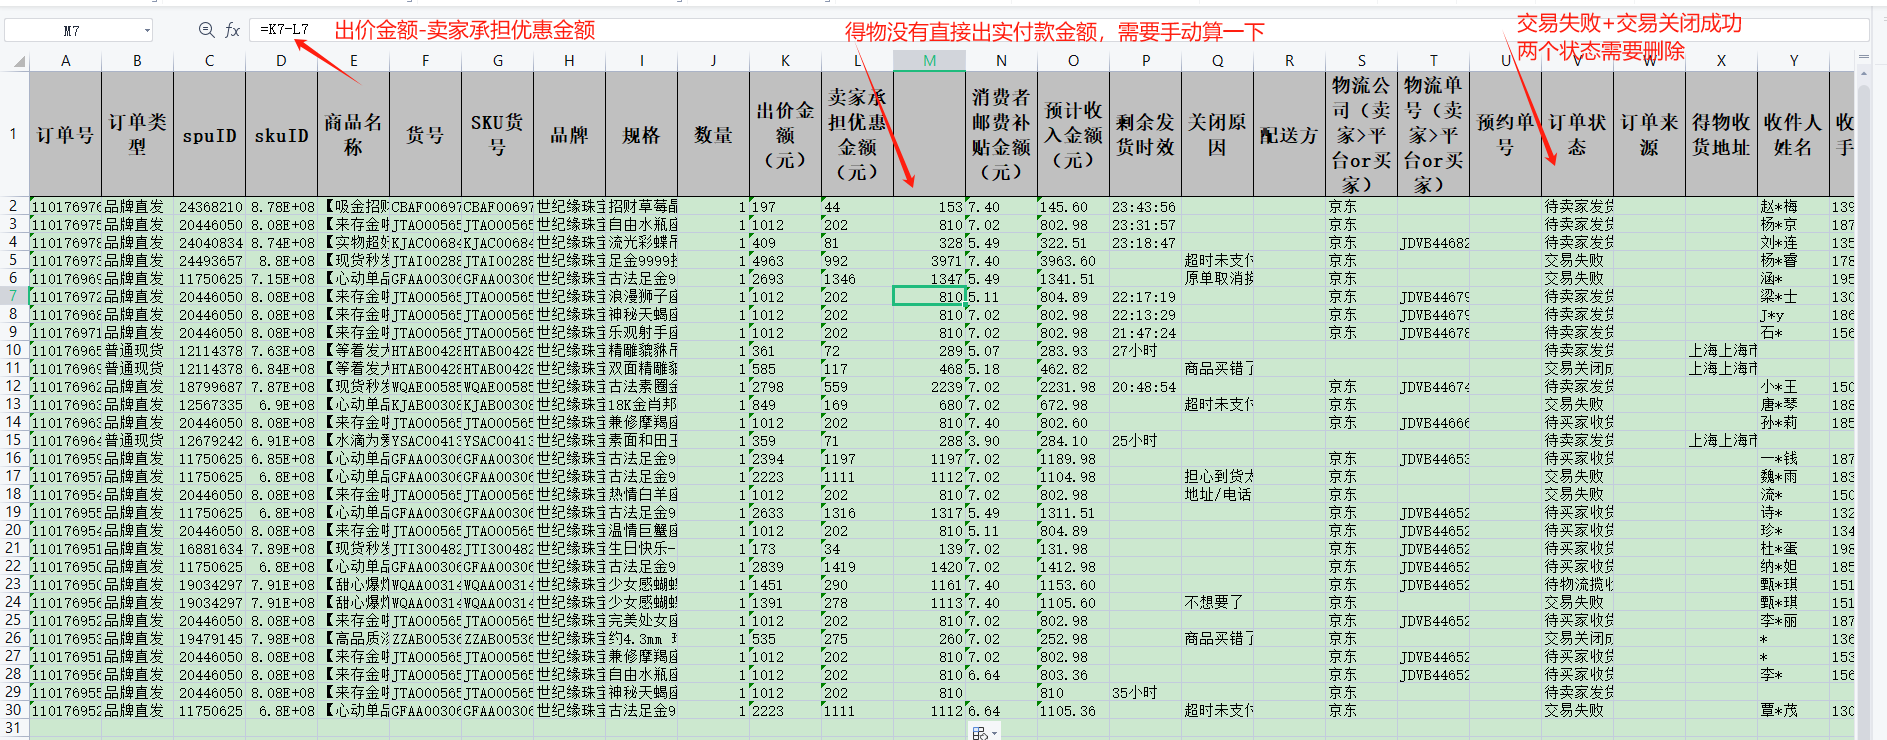Click the scrollbar up arrow
Viewport: 1887px width, 740px height.
(x=1863, y=74)
